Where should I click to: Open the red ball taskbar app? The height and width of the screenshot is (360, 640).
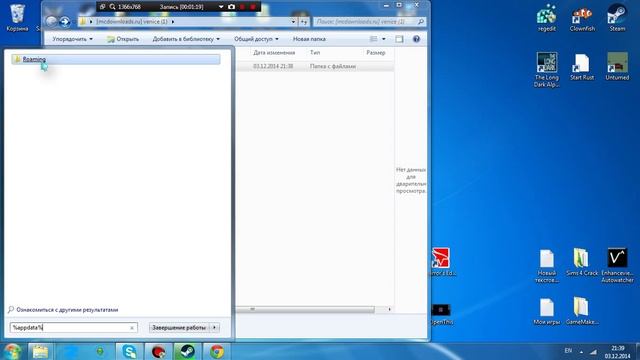click(x=158, y=351)
